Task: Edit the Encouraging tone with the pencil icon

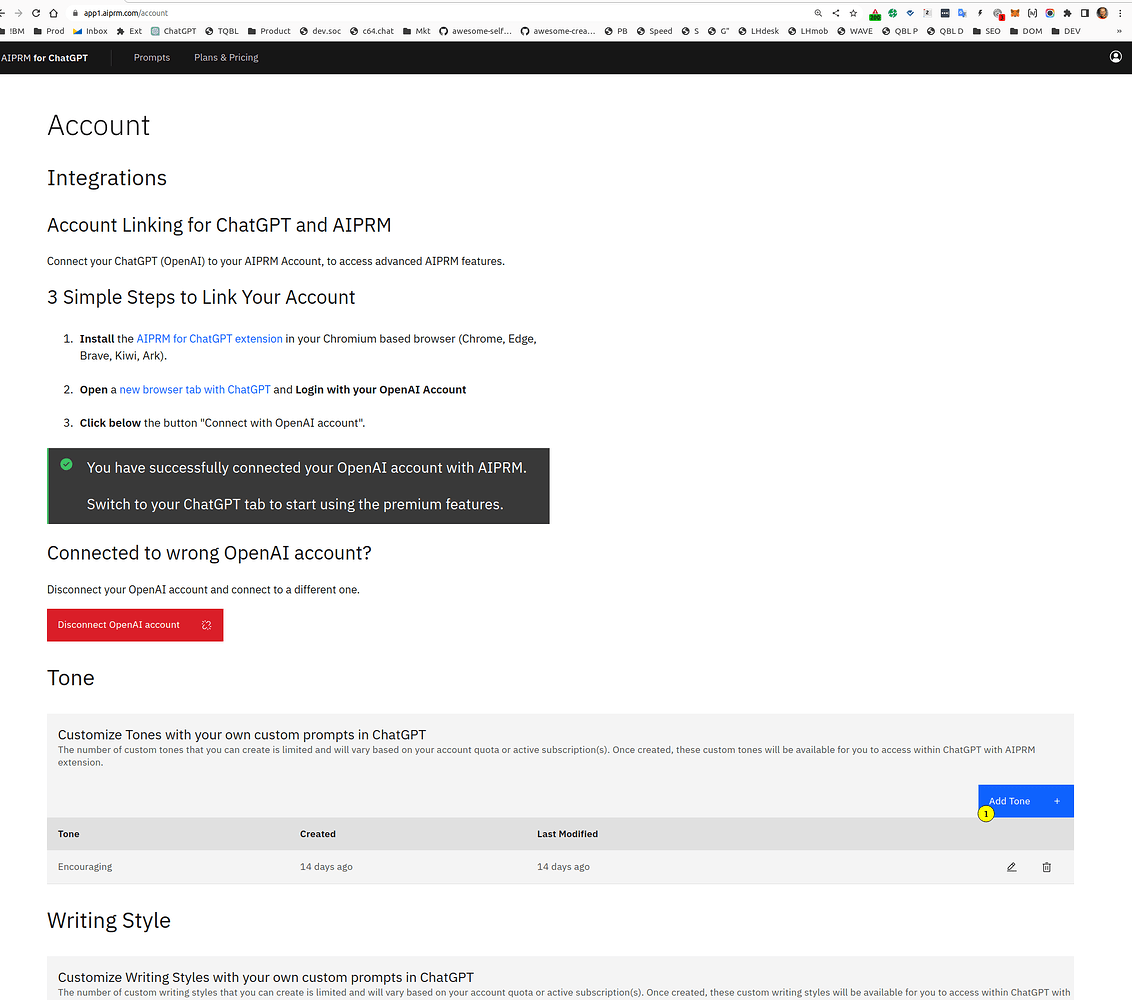Action: pyautogui.click(x=1011, y=866)
